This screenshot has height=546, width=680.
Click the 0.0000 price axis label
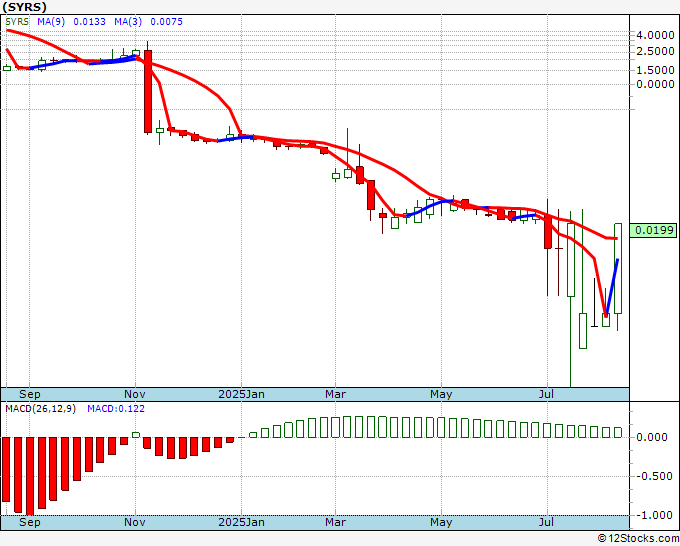click(655, 84)
